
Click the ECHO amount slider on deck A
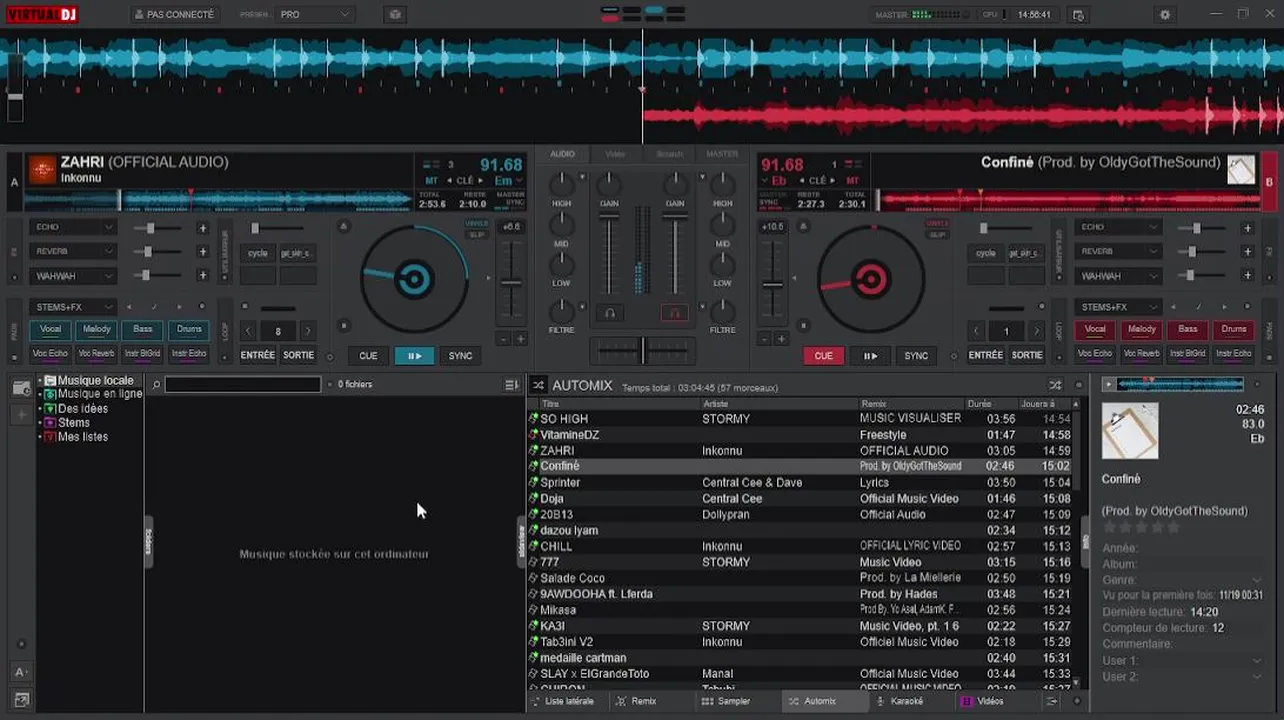coord(155,228)
